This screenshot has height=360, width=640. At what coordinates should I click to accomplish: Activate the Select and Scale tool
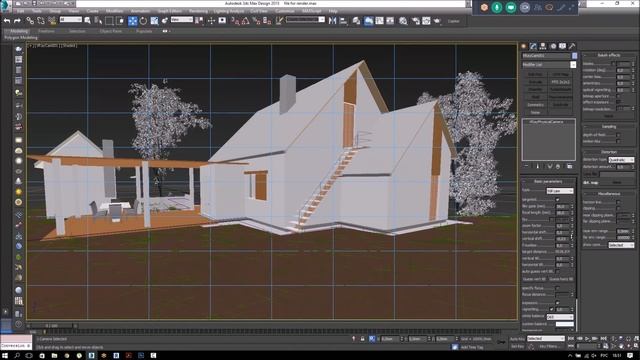pos(154,20)
